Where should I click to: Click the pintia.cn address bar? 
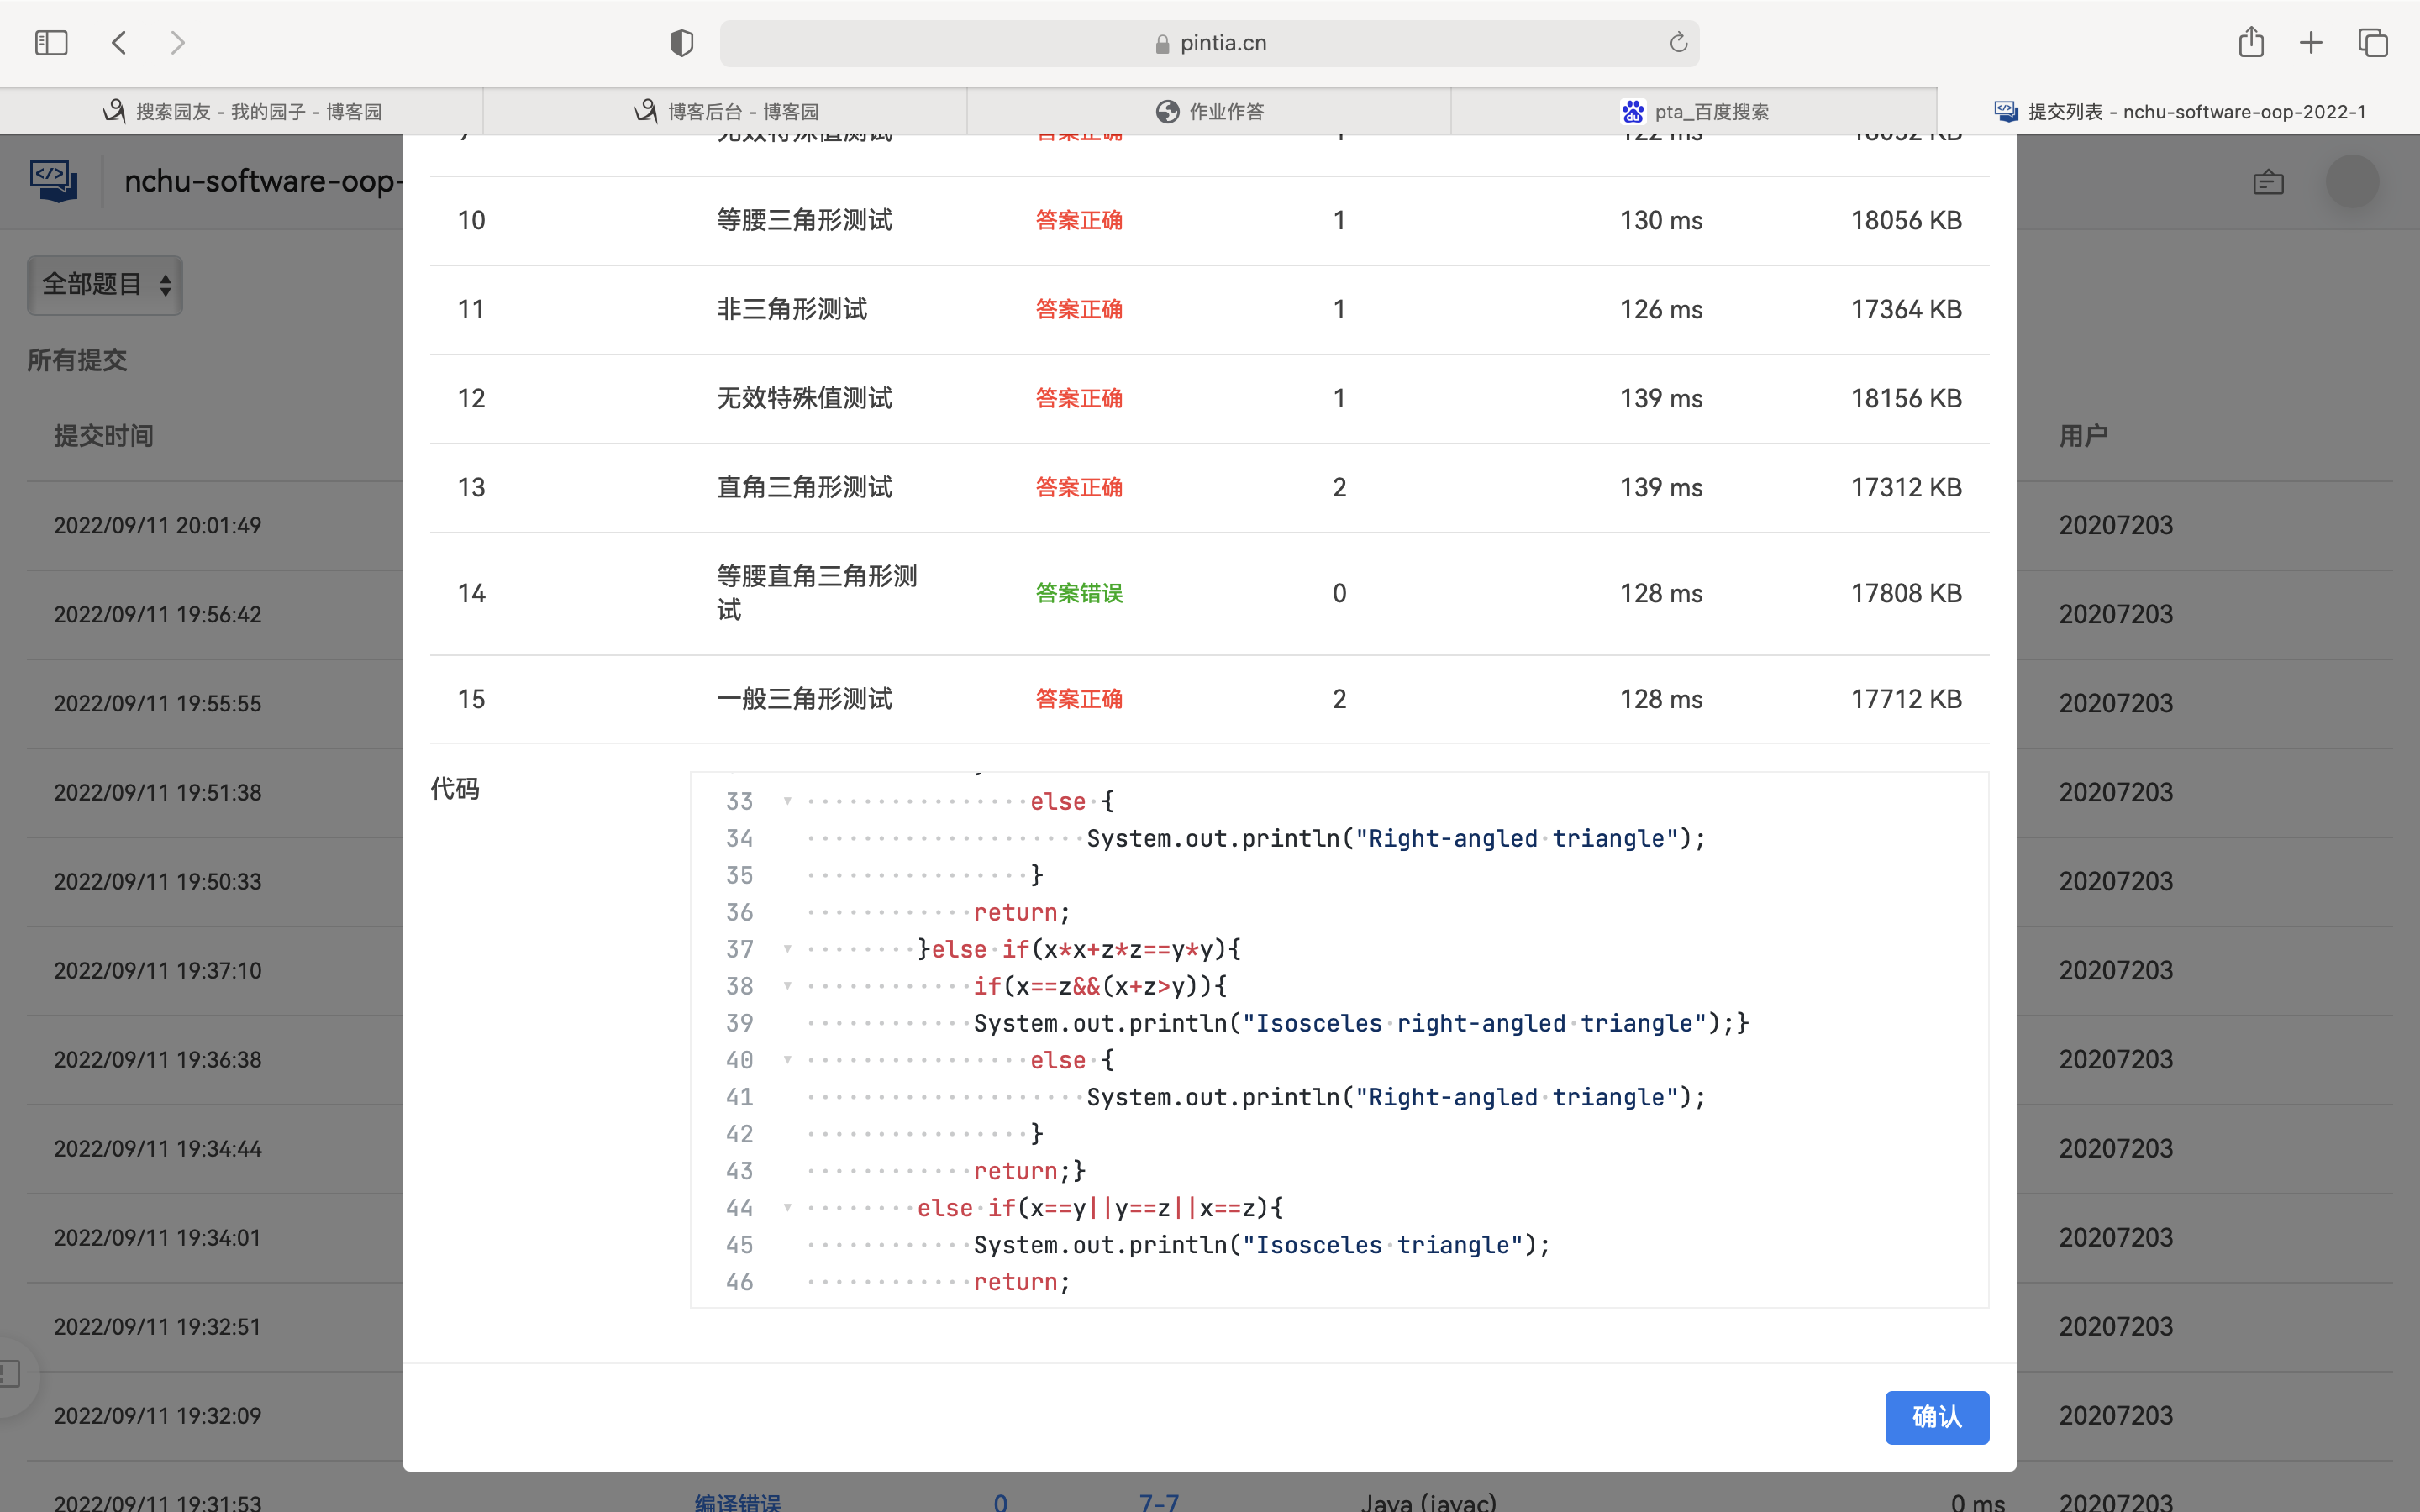pos(1210,43)
